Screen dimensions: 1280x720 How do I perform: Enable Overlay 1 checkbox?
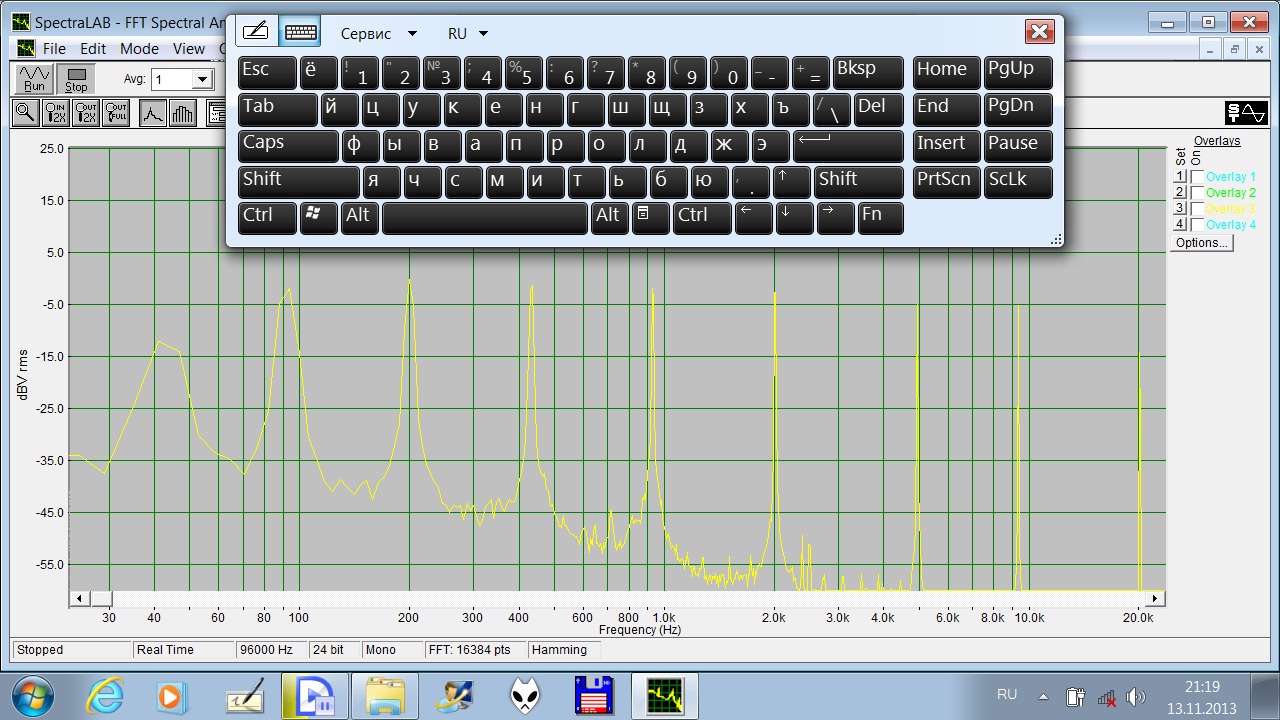point(1197,177)
